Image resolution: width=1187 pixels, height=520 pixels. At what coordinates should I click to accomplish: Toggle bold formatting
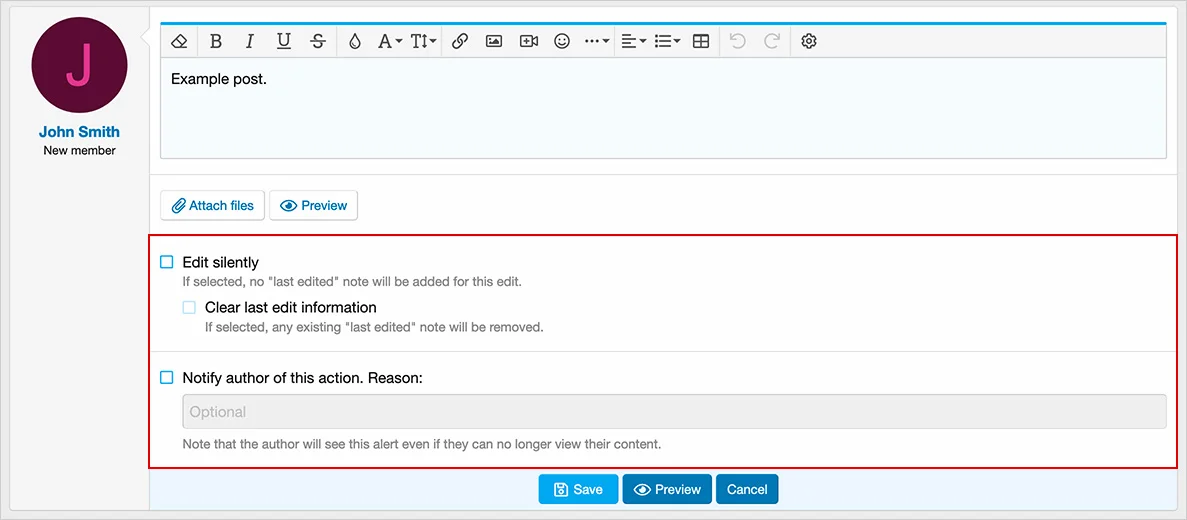coord(216,41)
